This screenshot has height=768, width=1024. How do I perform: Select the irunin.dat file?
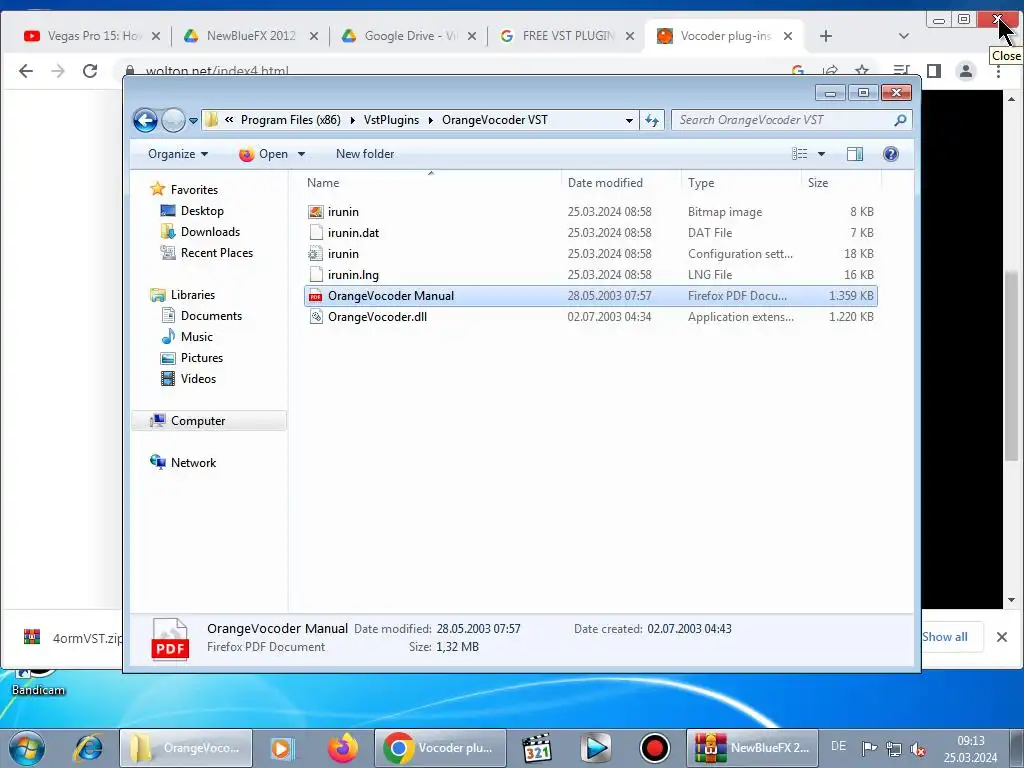point(590,232)
